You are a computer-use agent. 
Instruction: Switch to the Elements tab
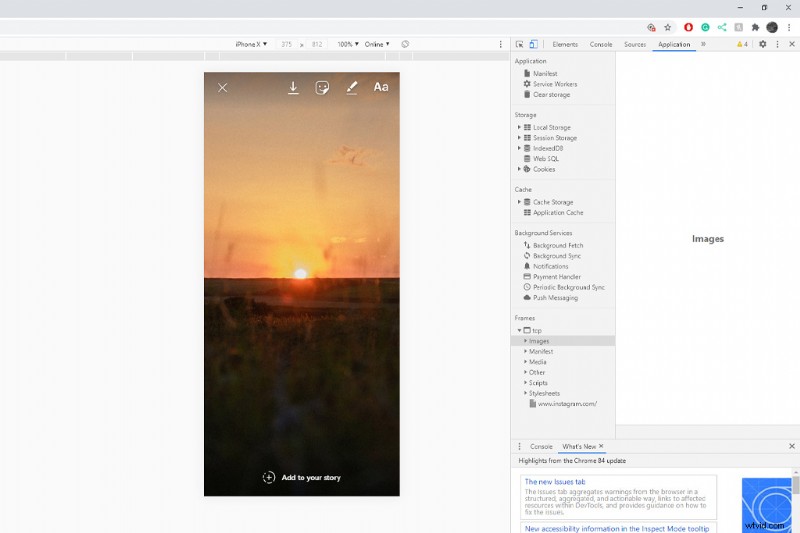click(x=565, y=44)
